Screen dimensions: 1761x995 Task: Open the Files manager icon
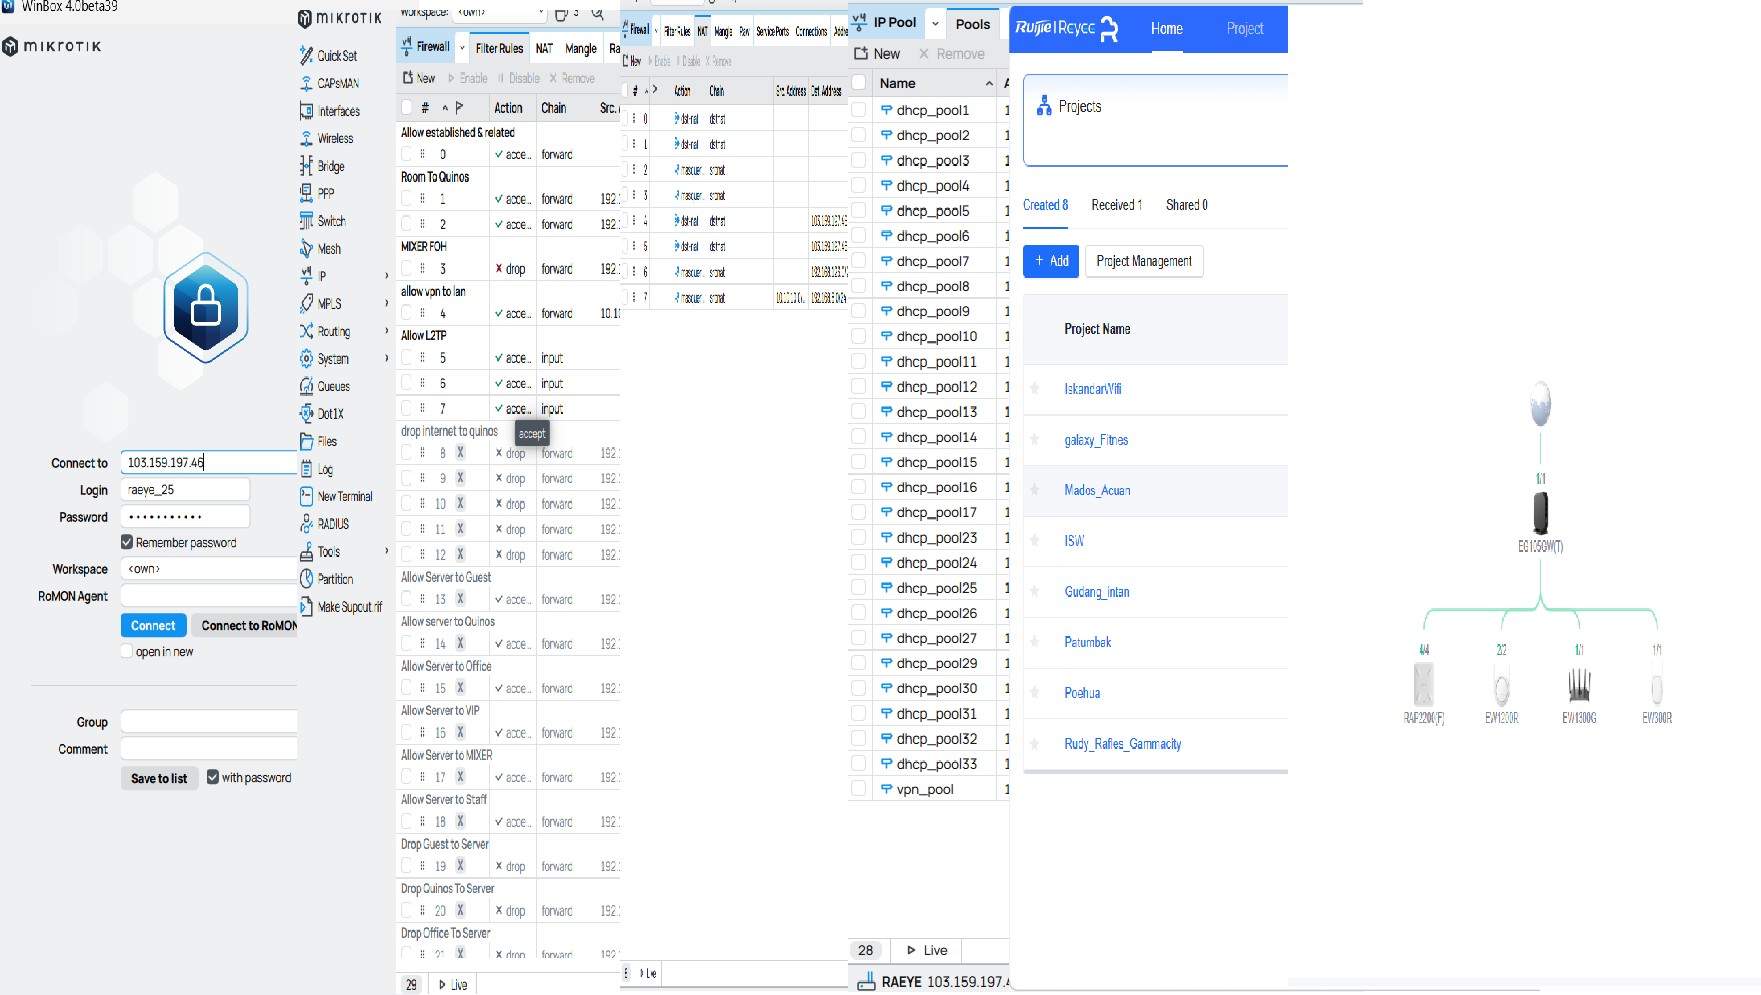(325, 441)
